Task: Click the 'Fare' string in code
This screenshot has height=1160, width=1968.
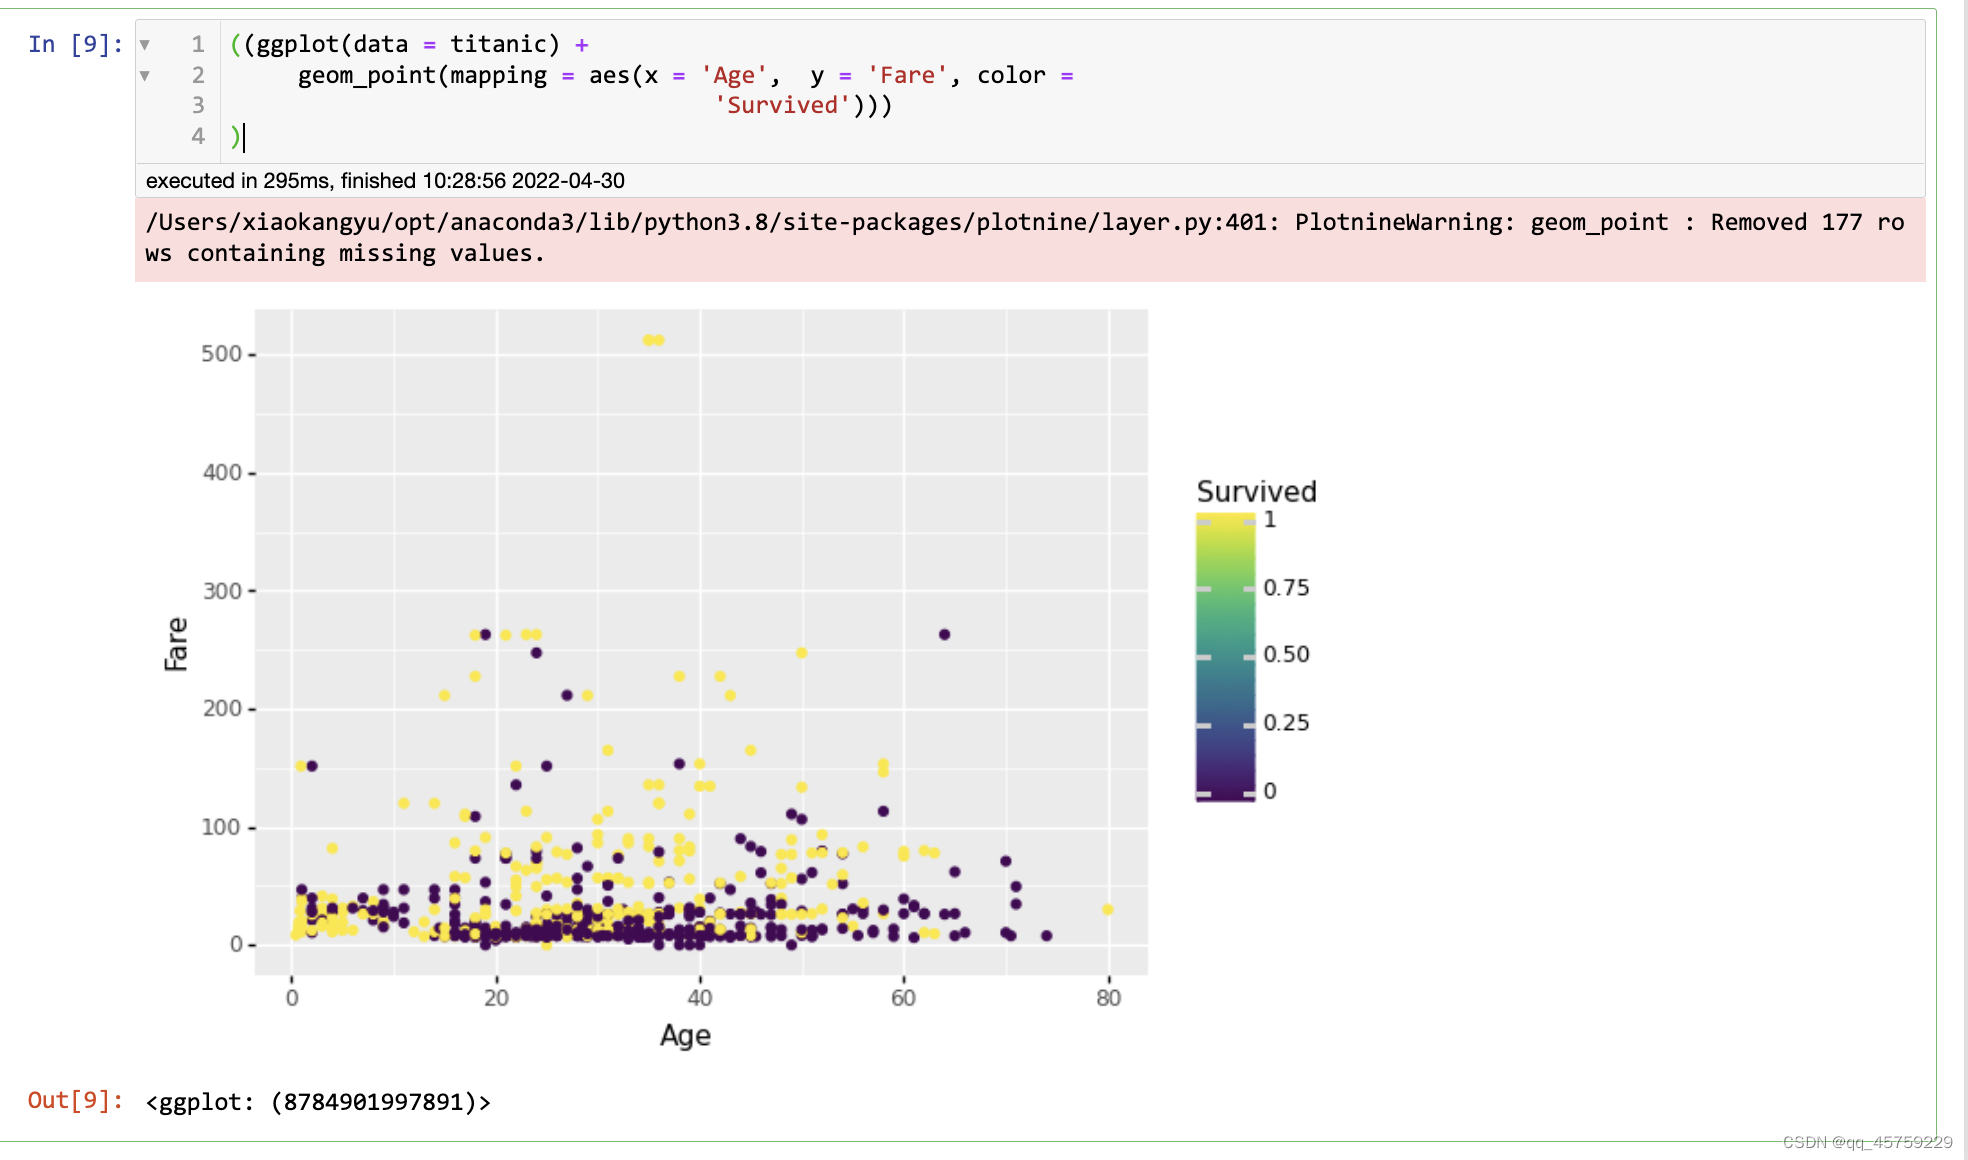Action: [907, 76]
